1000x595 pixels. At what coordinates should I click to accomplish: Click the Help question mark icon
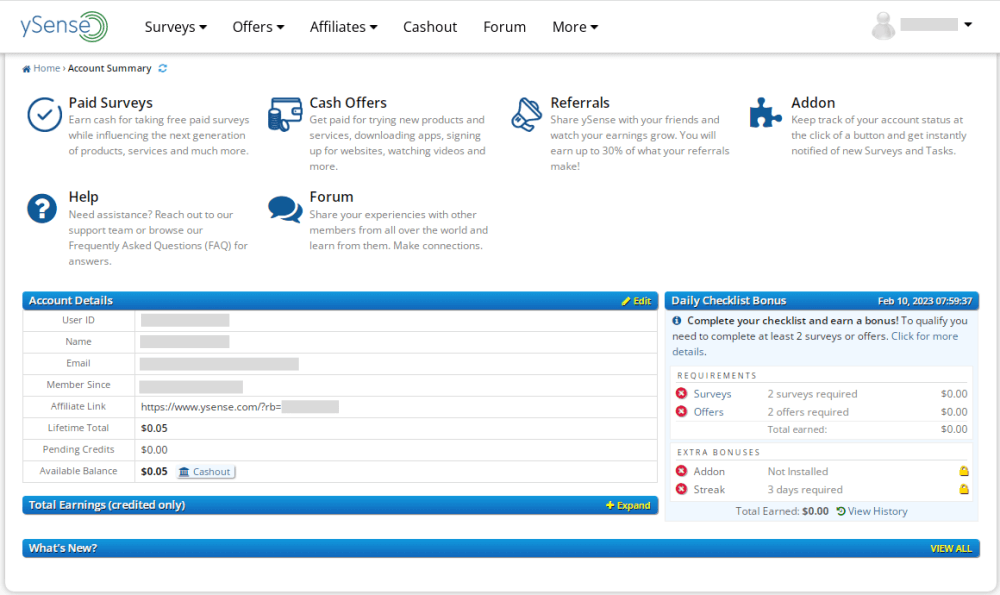point(42,209)
